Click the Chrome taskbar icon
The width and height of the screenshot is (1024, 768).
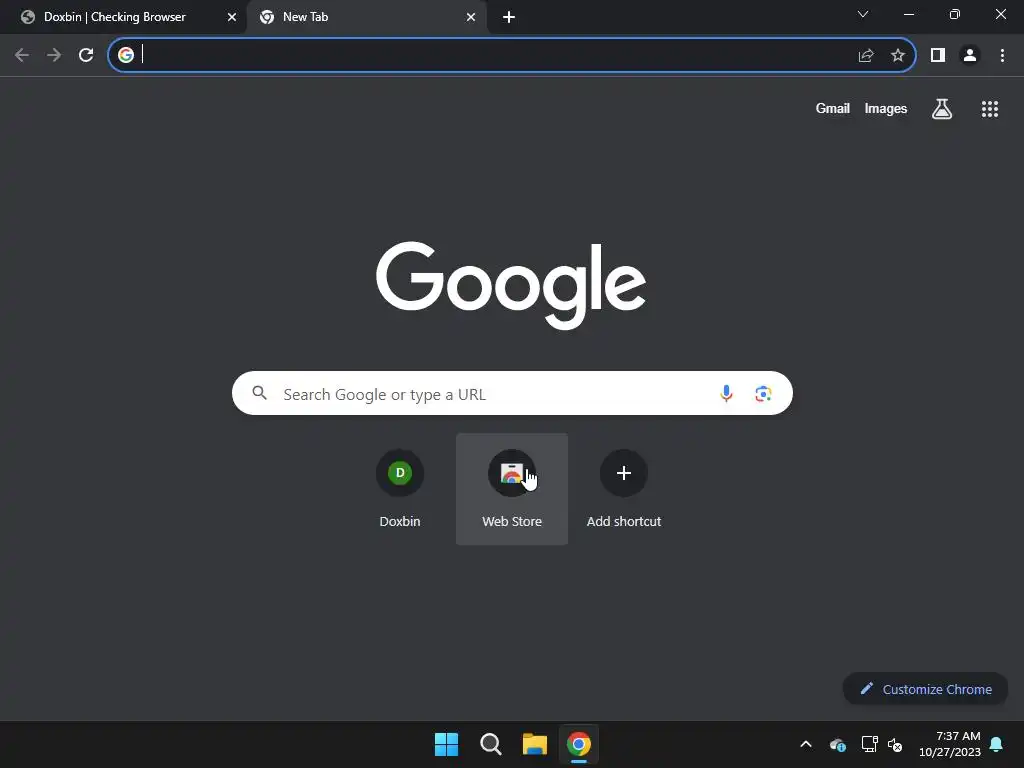click(579, 744)
